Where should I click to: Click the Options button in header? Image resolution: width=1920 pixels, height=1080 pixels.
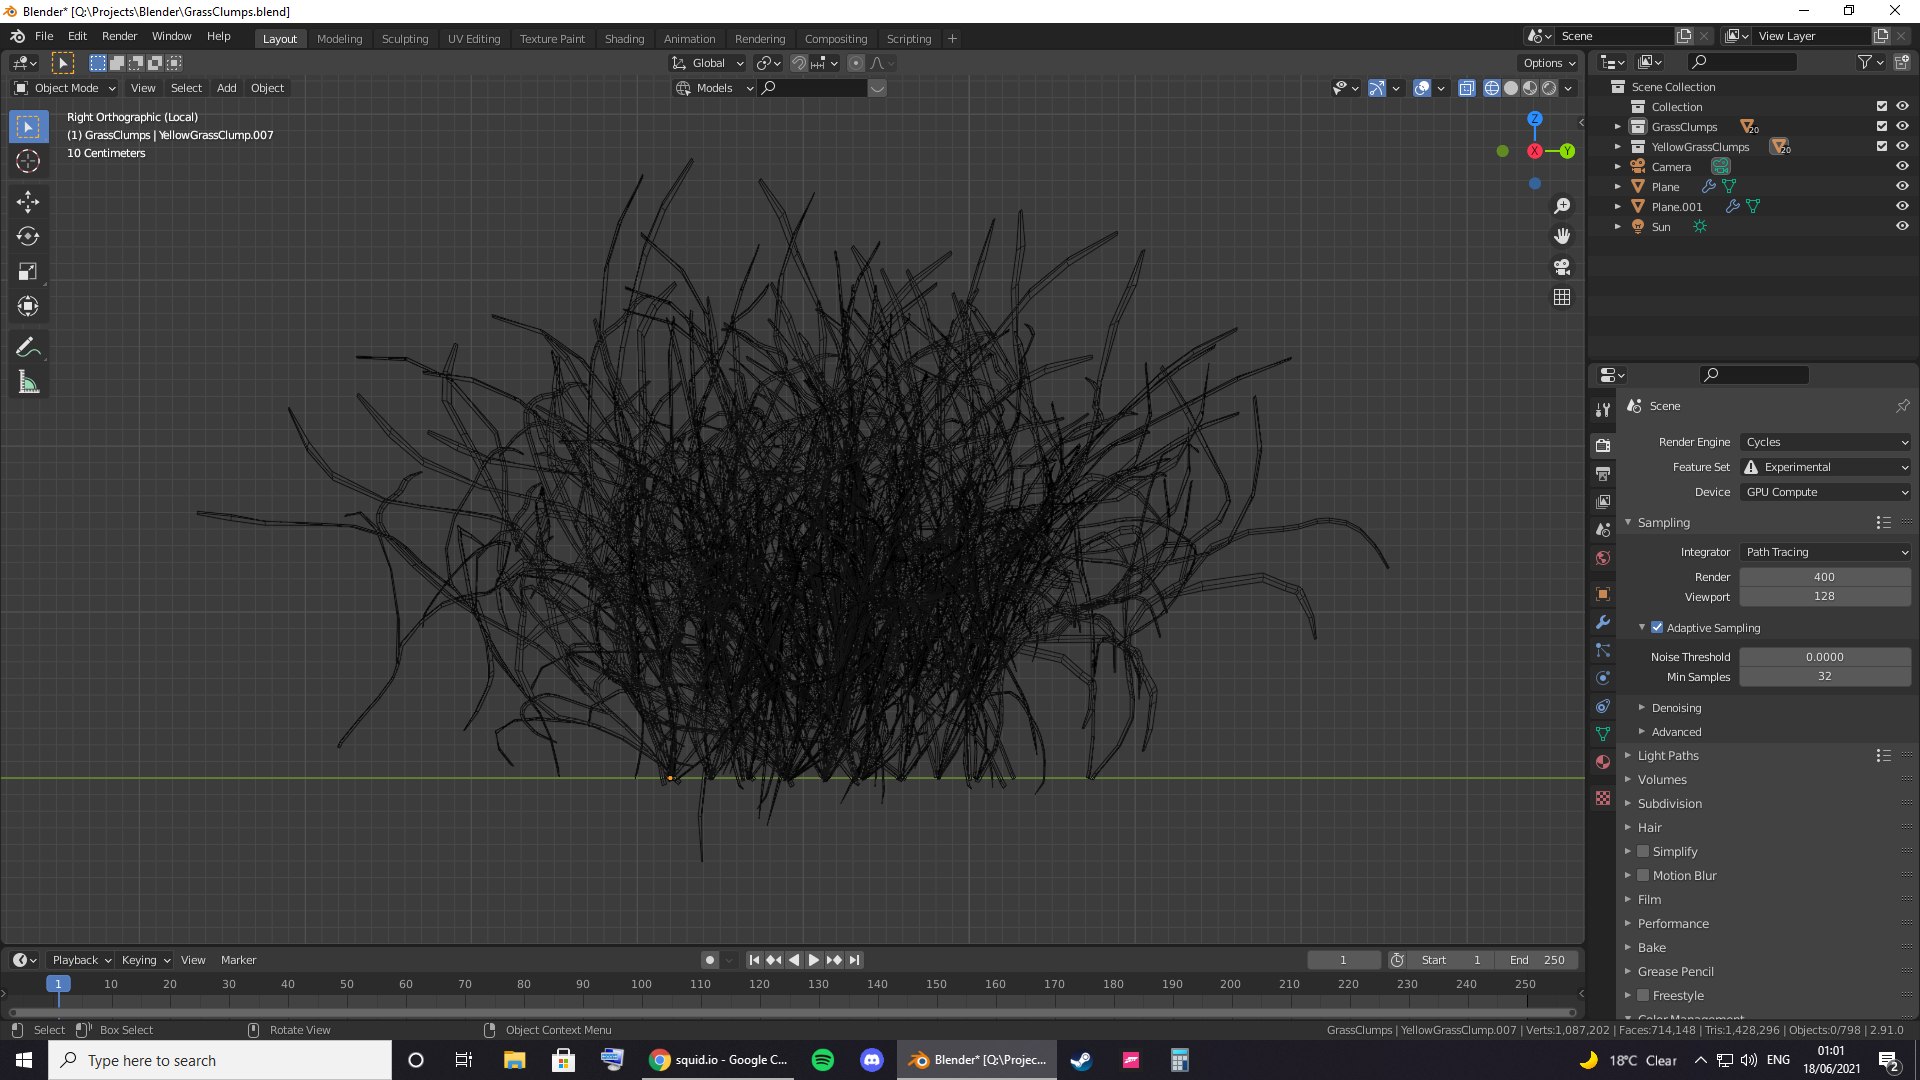[x=1549, y=63]
